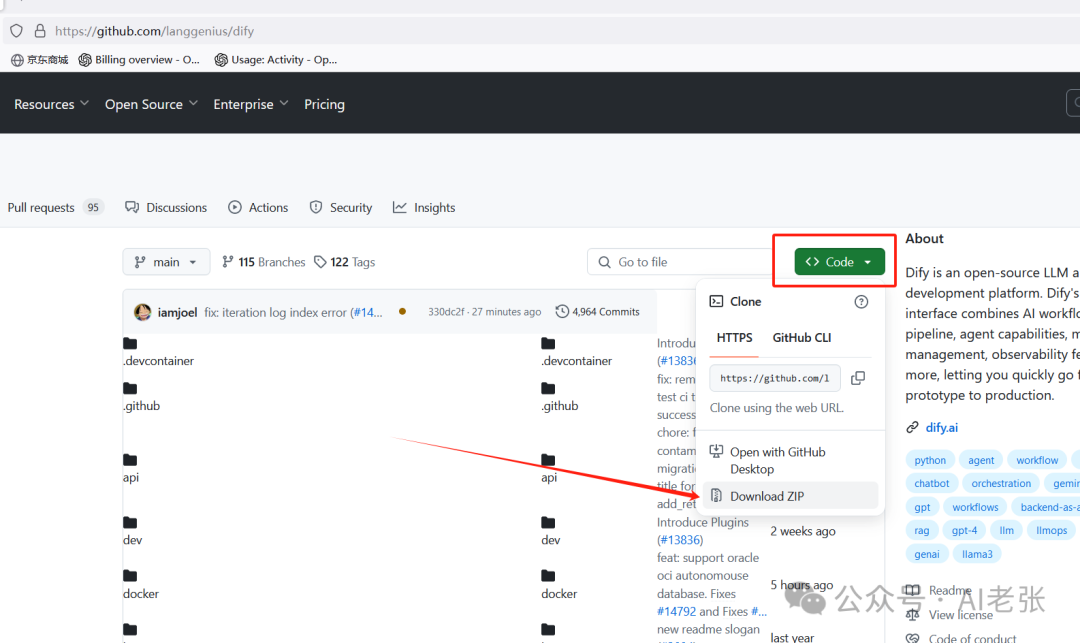View the 115 Branches link
Viewport: 1080px width, 643px height.
[264, 262]
